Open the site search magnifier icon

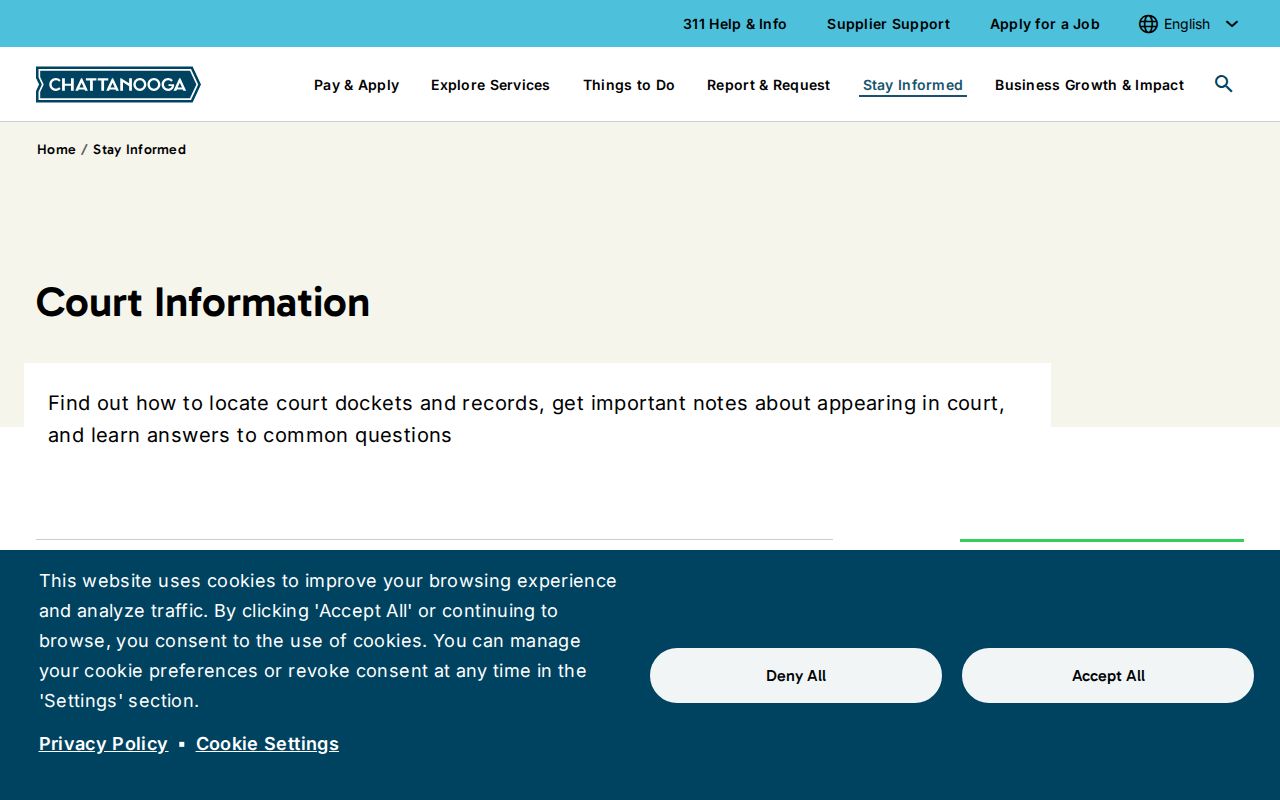(x=1223, y=84)
